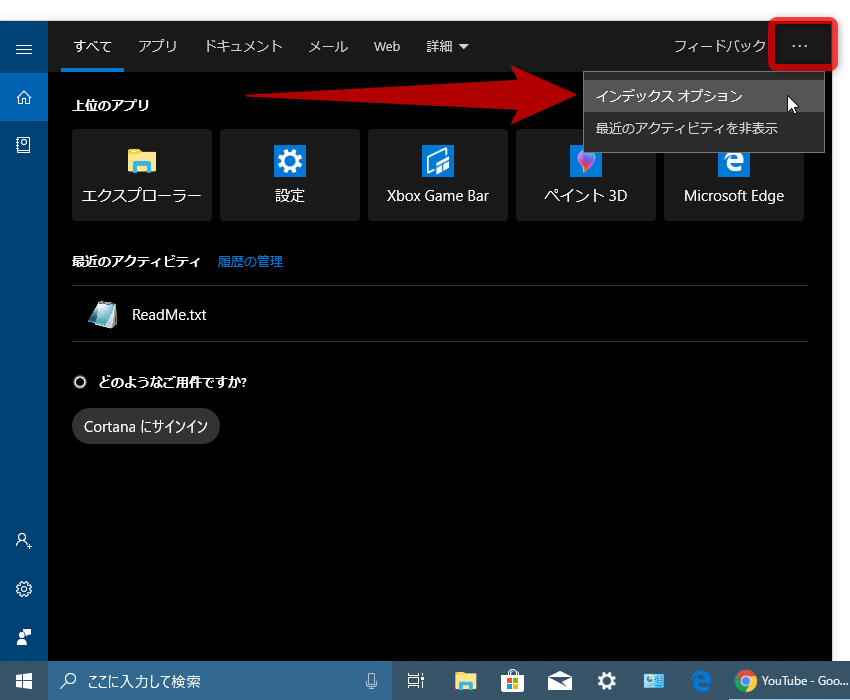
Task: Open Microsoft Store on the taskbar
Action: click(512, 681)
